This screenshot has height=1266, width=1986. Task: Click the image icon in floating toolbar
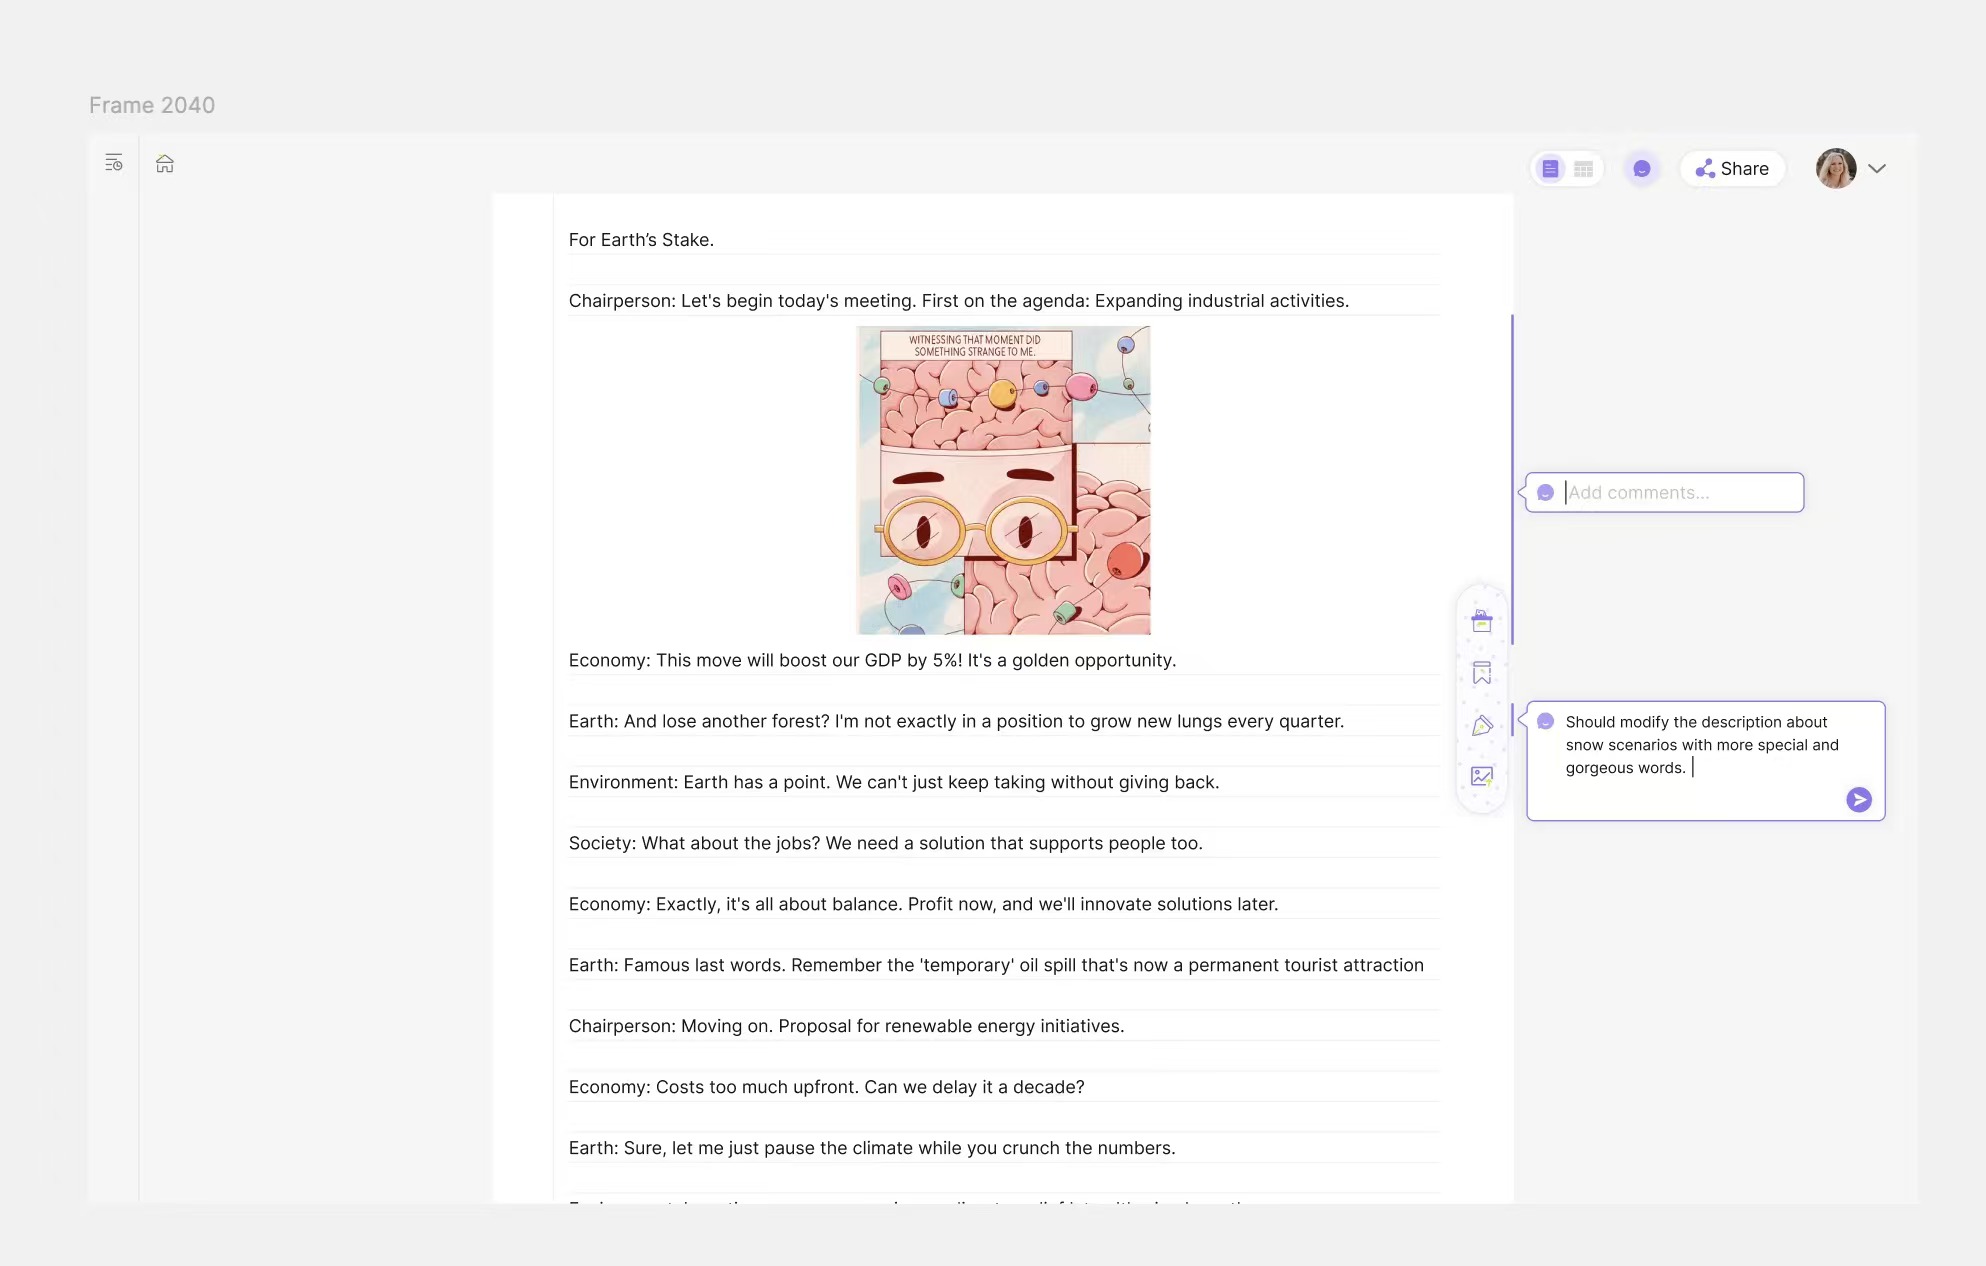(1482, 777)
